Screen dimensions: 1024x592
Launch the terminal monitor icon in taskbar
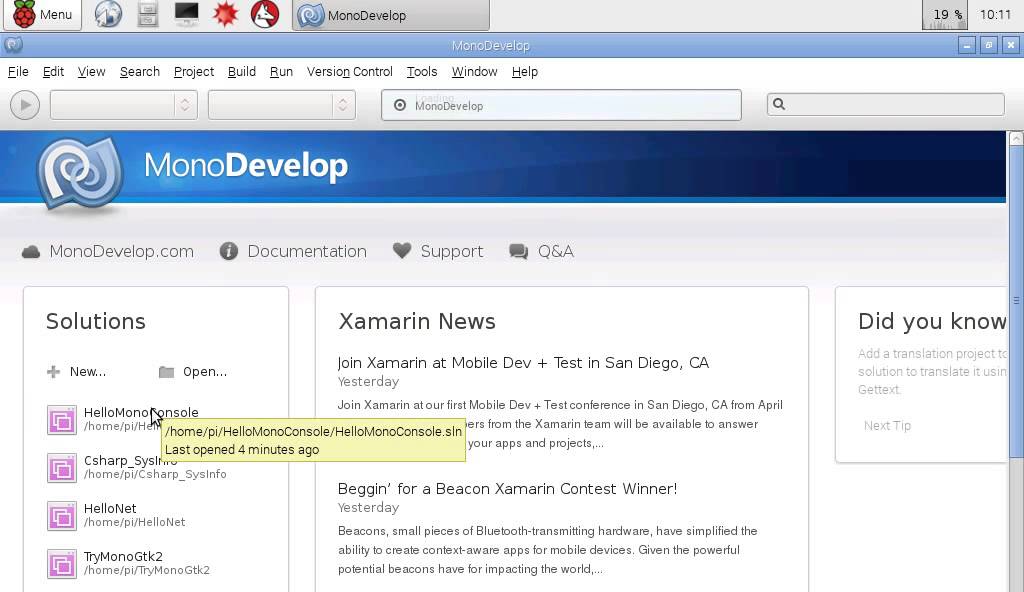click(187, 14)
